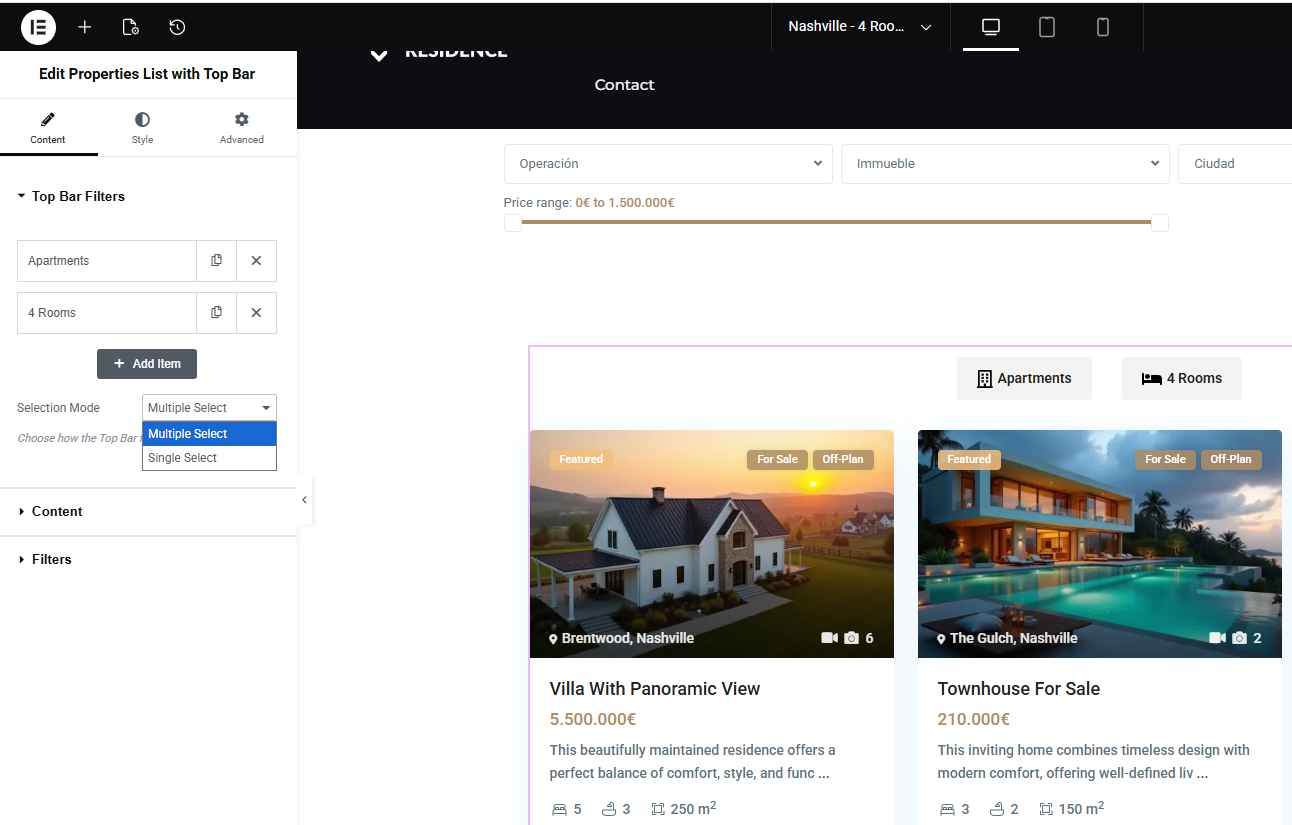
Task: Open the Operación dropdown
Action: [668, 164]
